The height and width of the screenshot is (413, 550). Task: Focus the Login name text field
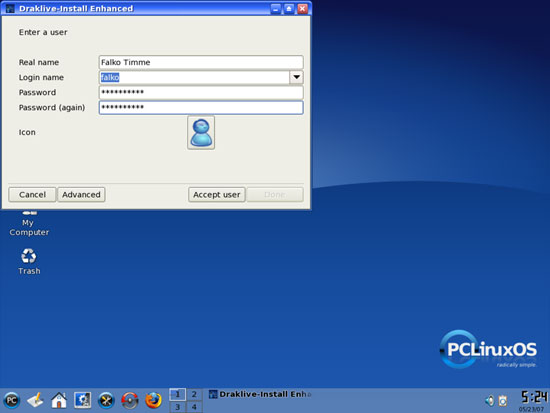194,77
